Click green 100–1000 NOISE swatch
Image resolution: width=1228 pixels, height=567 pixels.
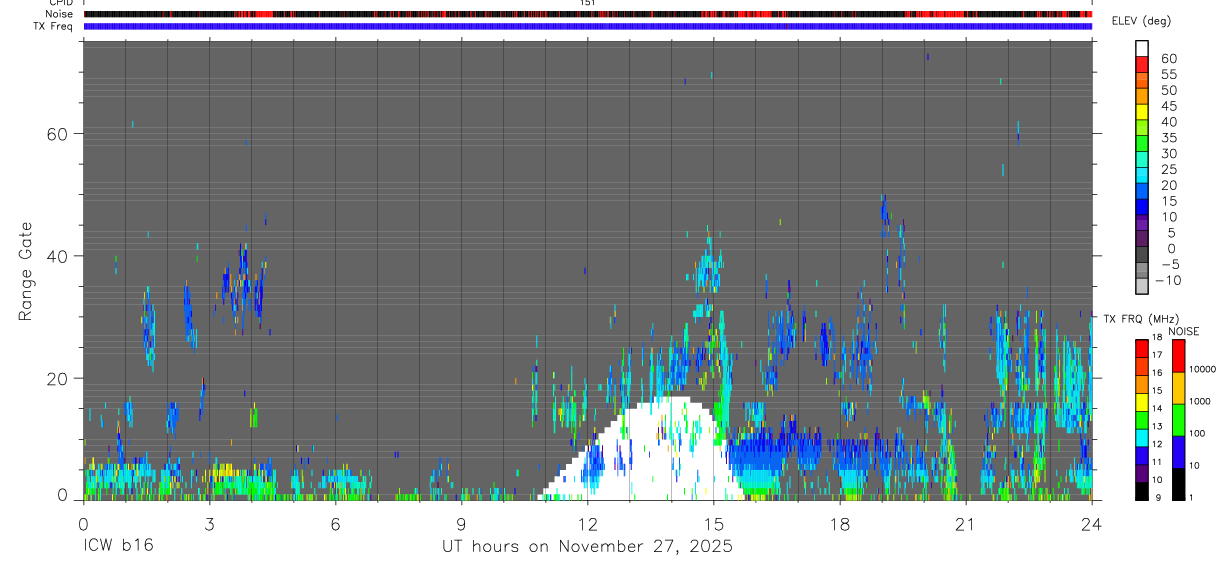click(x=1178, y=420)
